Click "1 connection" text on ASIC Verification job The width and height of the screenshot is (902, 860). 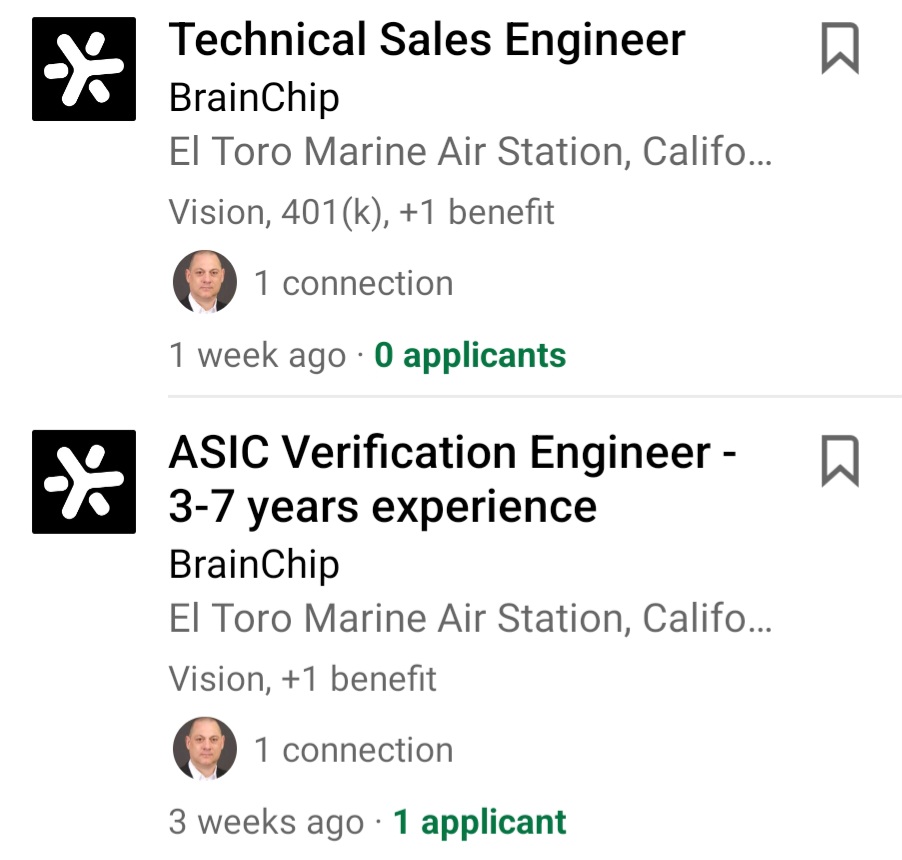353,750
